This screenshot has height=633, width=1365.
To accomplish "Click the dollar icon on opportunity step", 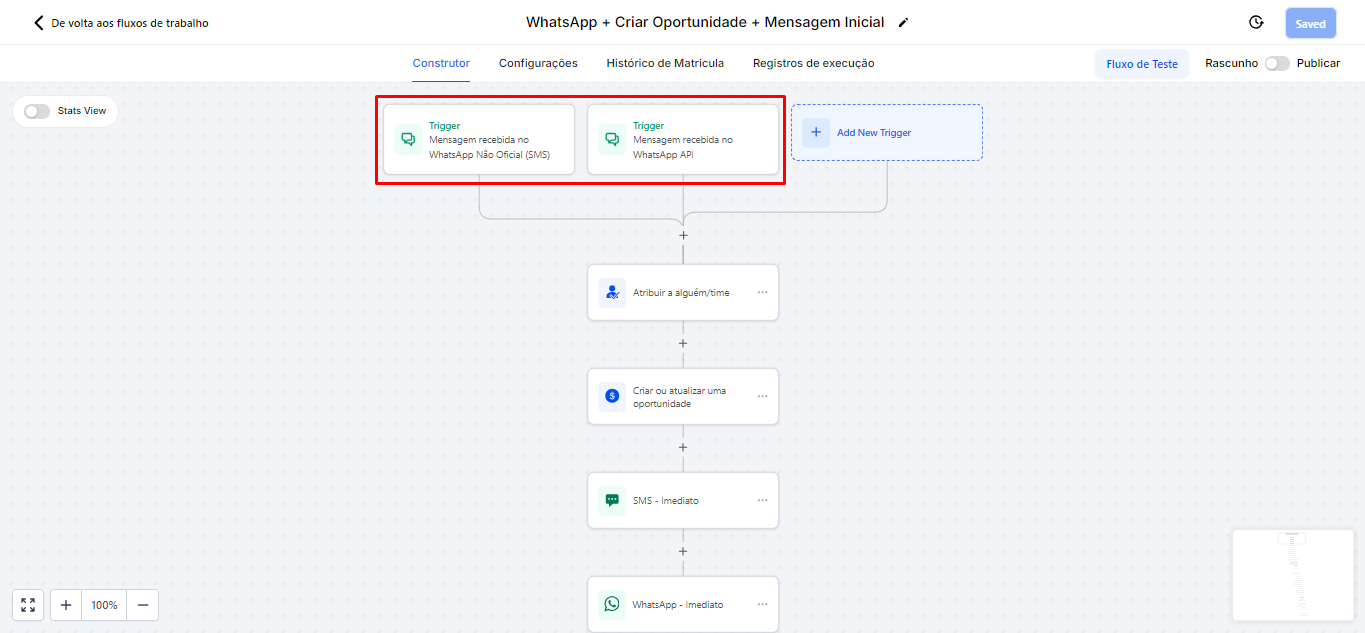I will pyautogui.click(x=612, y=397).
